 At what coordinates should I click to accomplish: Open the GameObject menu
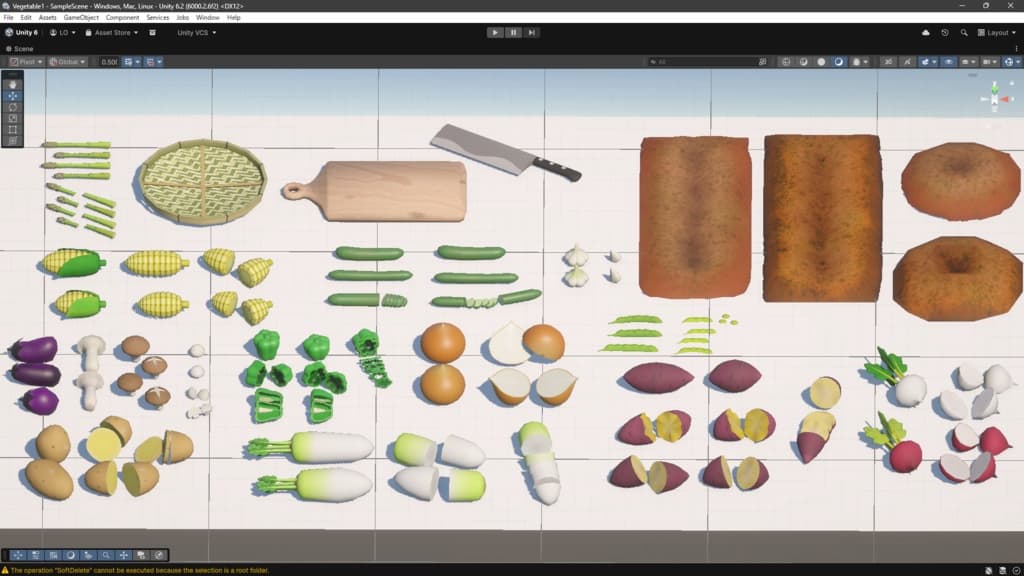(x=81, y=18)
